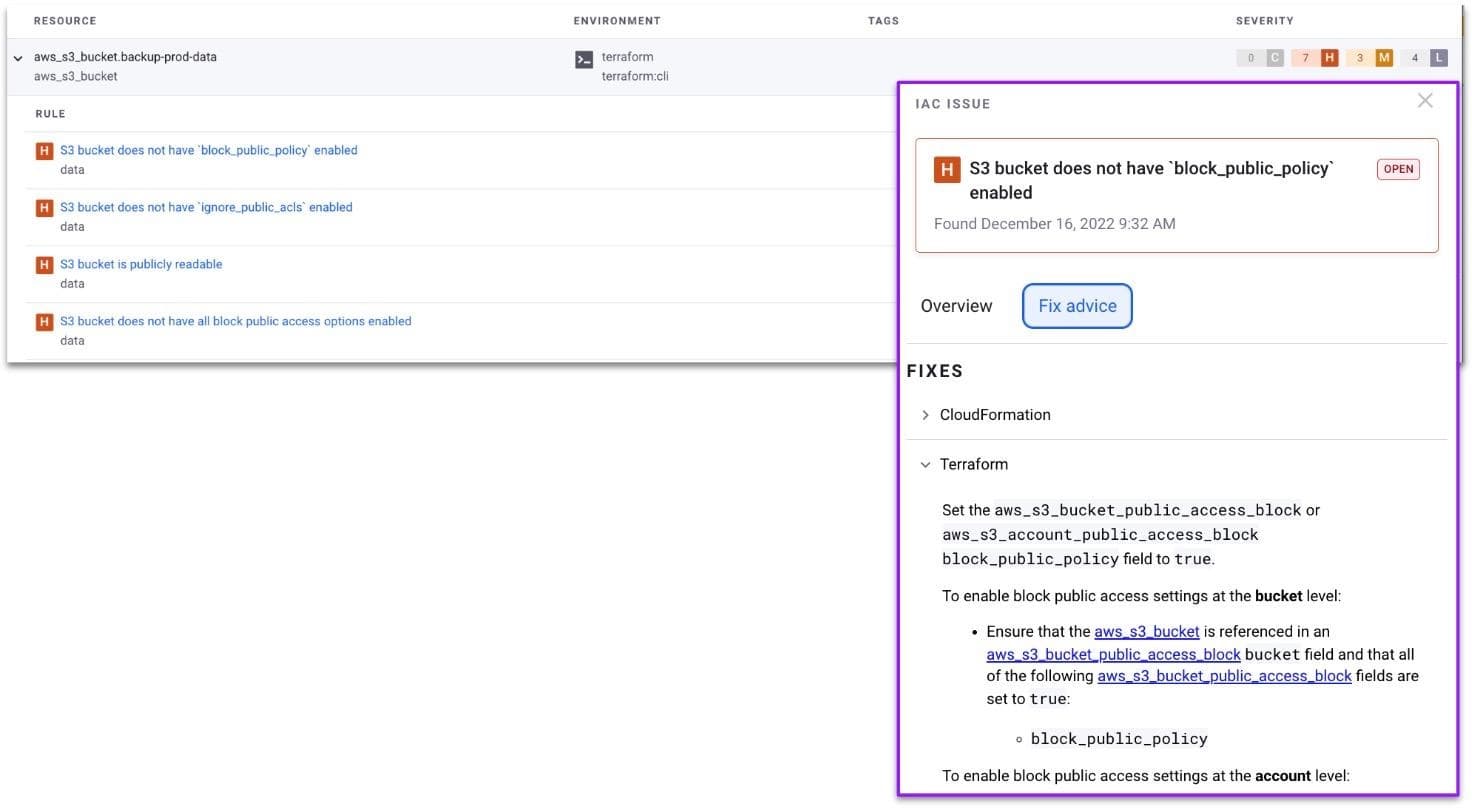Select the Fix advice tab
Image resolution: width=1472 pixels, height=810 pixels.
point(1077,306)
